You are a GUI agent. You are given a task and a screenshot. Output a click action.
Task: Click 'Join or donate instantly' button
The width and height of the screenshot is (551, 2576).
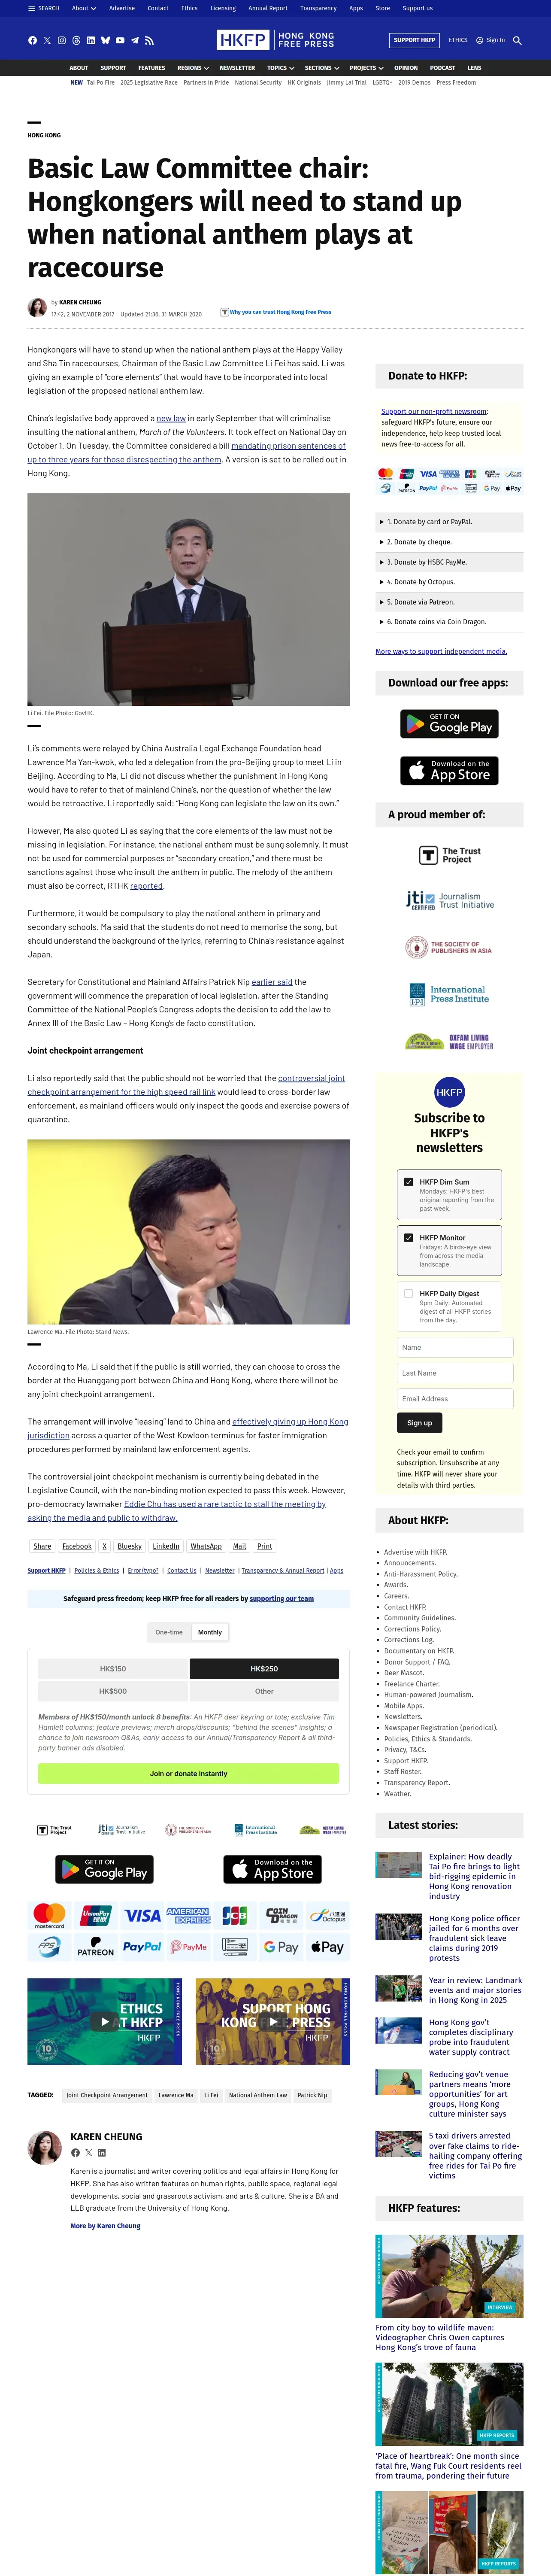coord(188,1773)
